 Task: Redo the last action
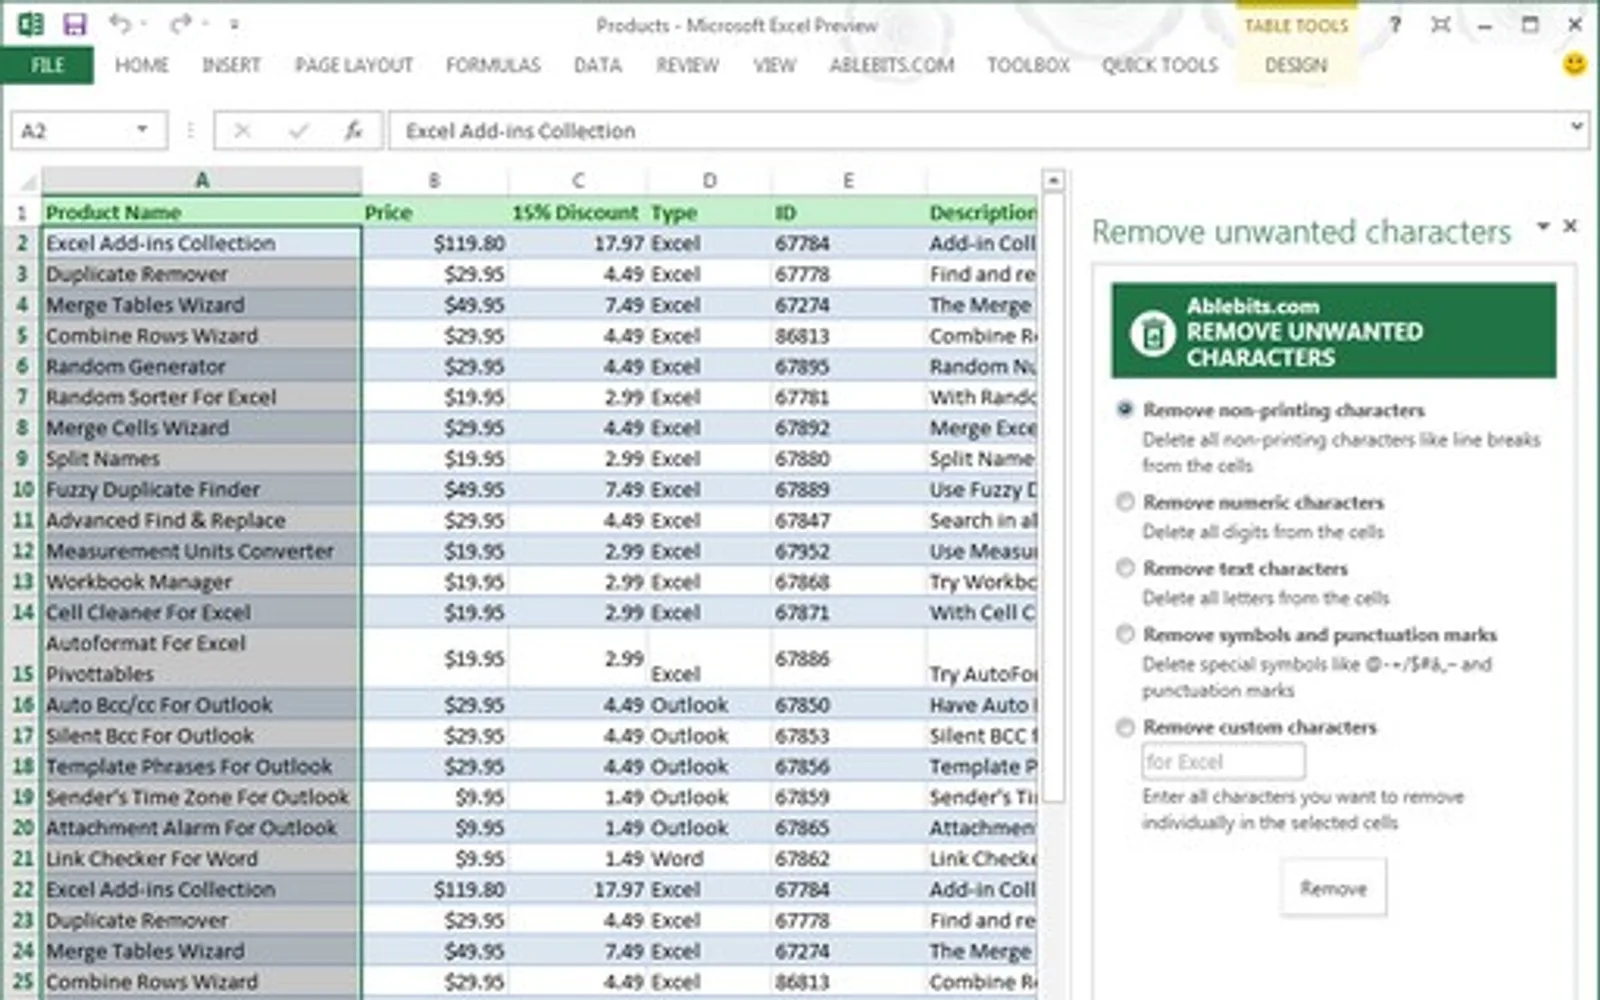[x=181, y=23]
